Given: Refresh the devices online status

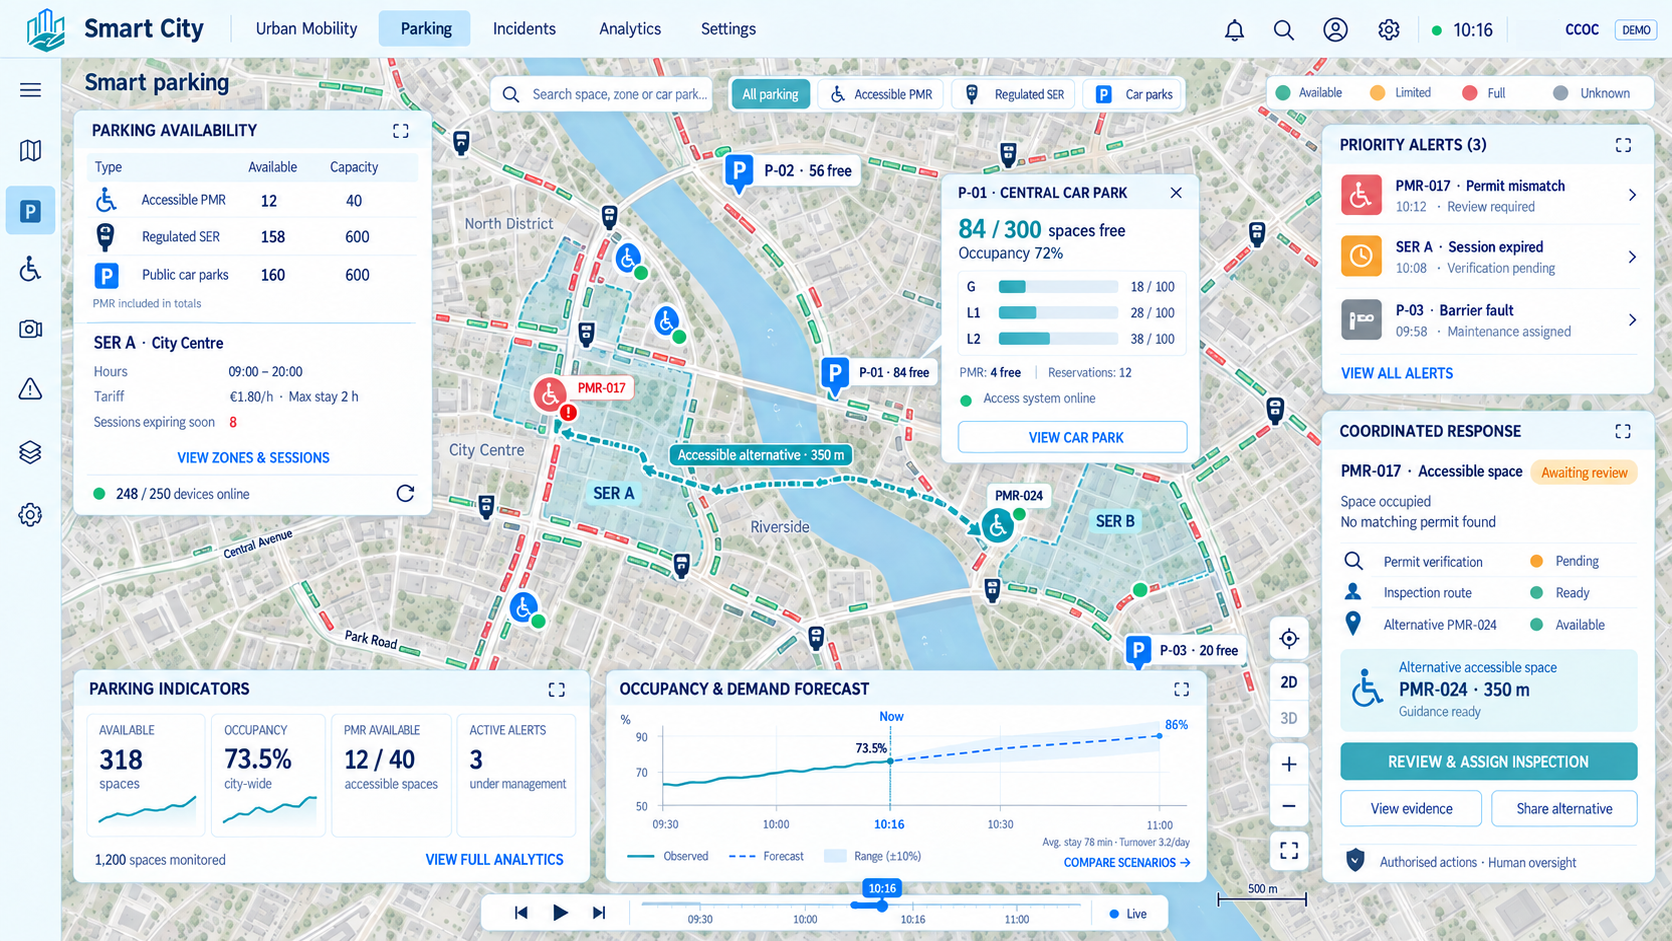Looking at the screenshot, I should [x=405, y=493].
